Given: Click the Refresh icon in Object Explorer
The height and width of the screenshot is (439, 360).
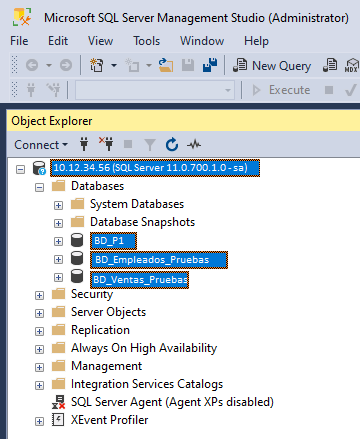Looking at the screenshot, I should tap(172, 145).
